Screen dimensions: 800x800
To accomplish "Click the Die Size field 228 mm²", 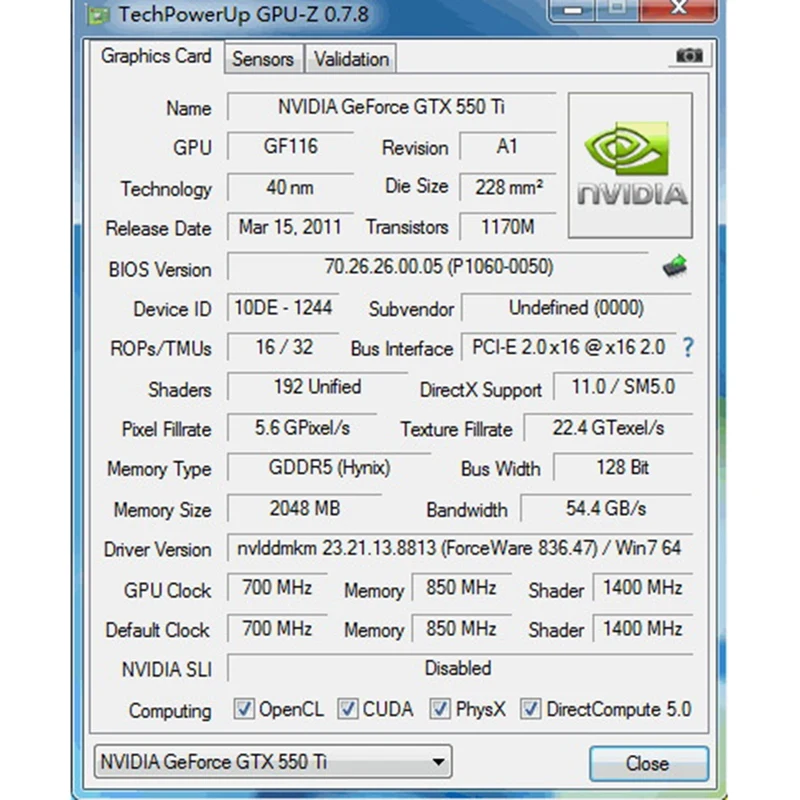I will click(507, 187).
